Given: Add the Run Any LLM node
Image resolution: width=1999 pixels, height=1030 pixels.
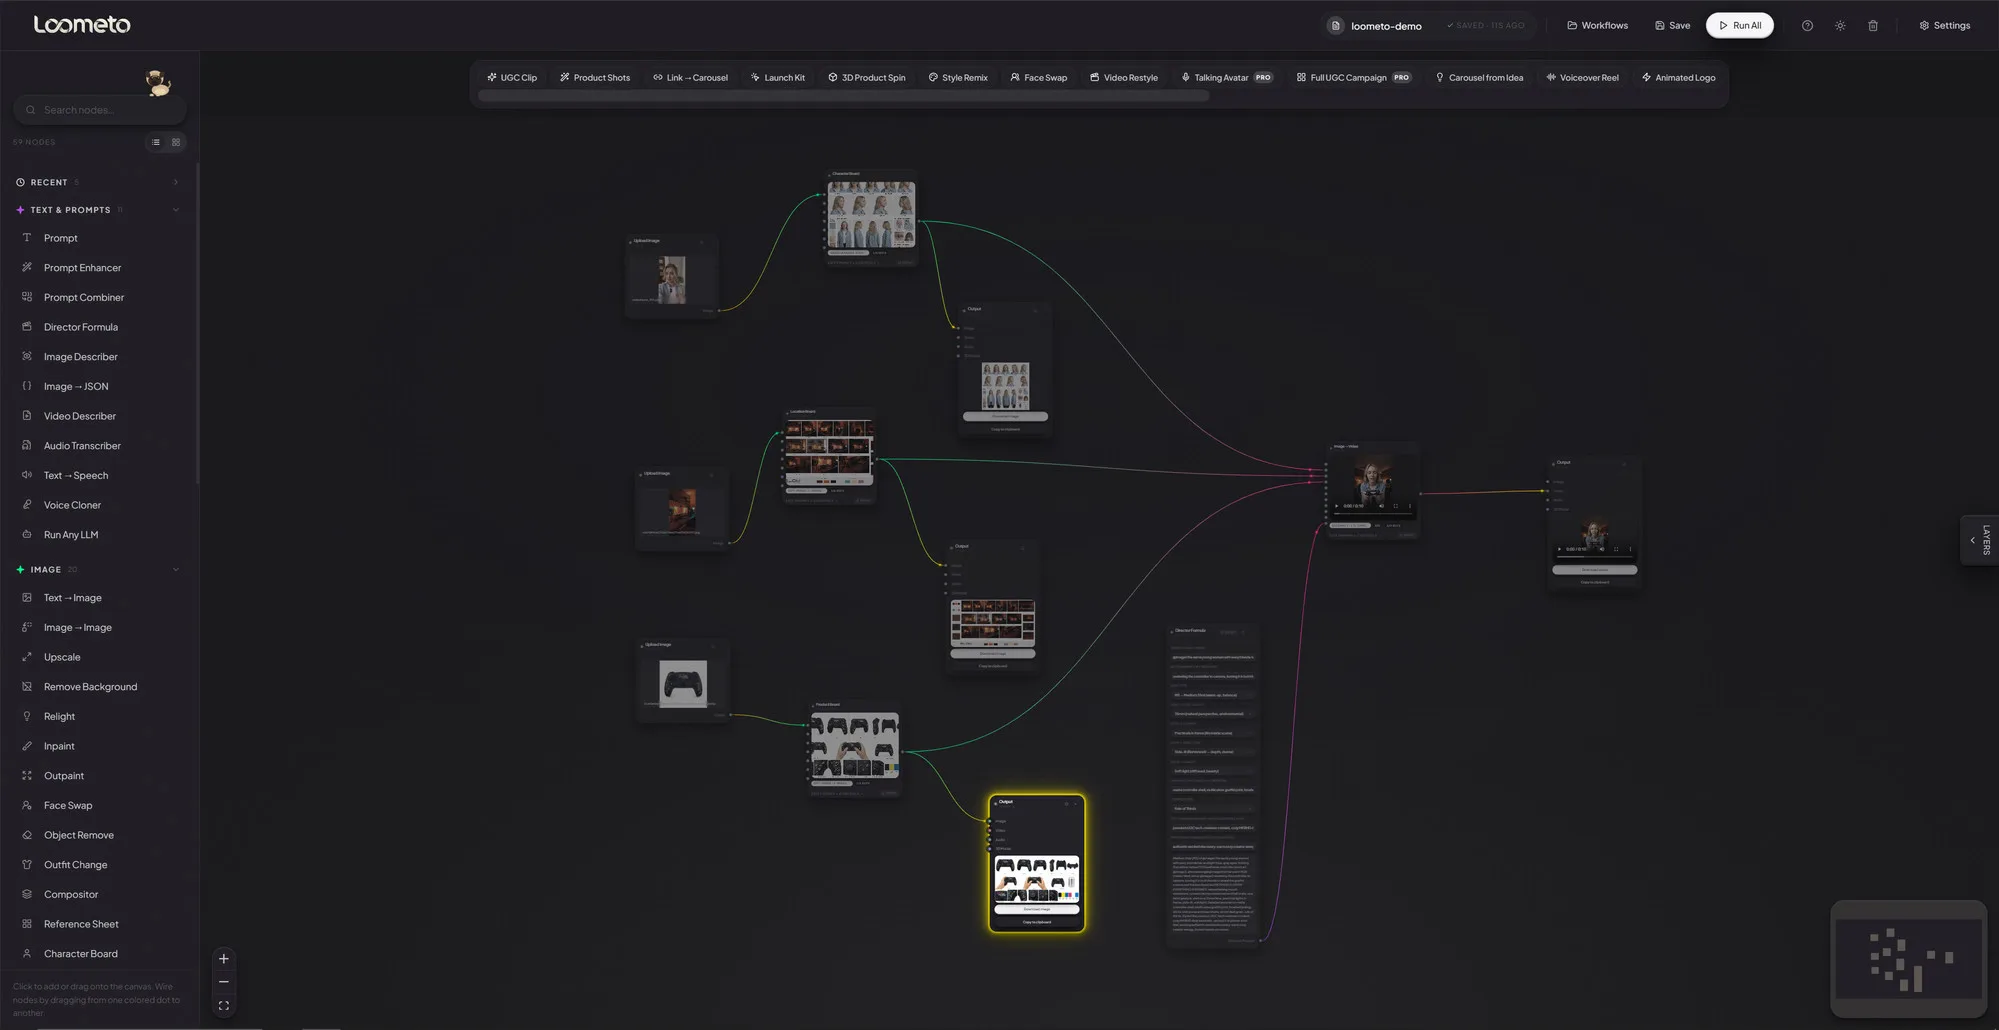Looking at the screenshot, I should pos(98,535).
